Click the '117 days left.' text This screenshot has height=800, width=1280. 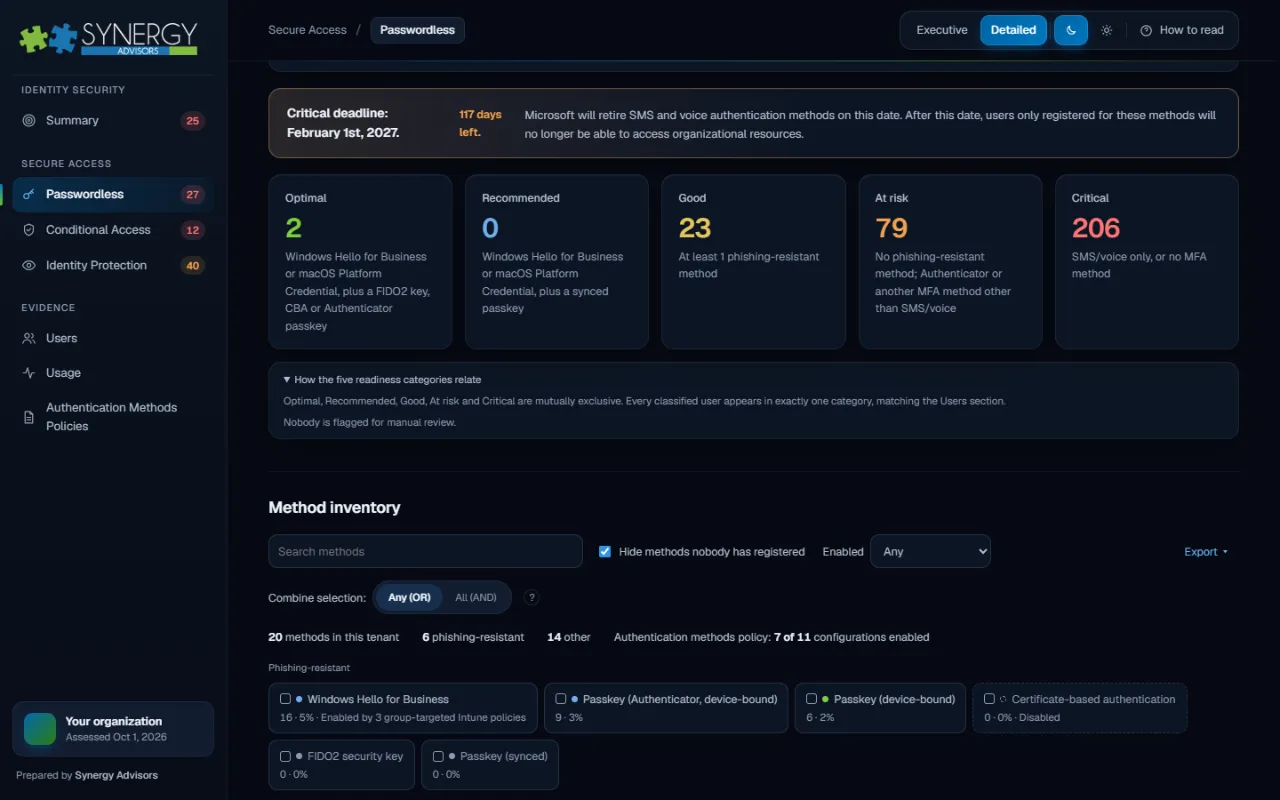(480, 123)
